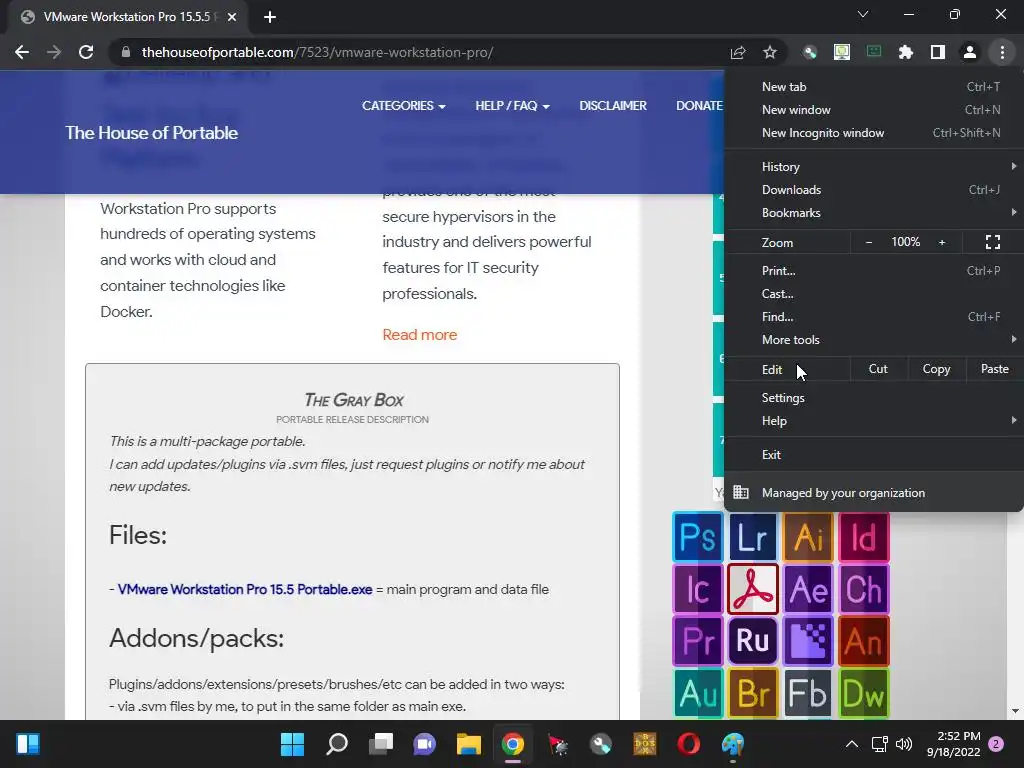Select New window menu item
The width and height of the screenshot is (1024, 768).
874,110
